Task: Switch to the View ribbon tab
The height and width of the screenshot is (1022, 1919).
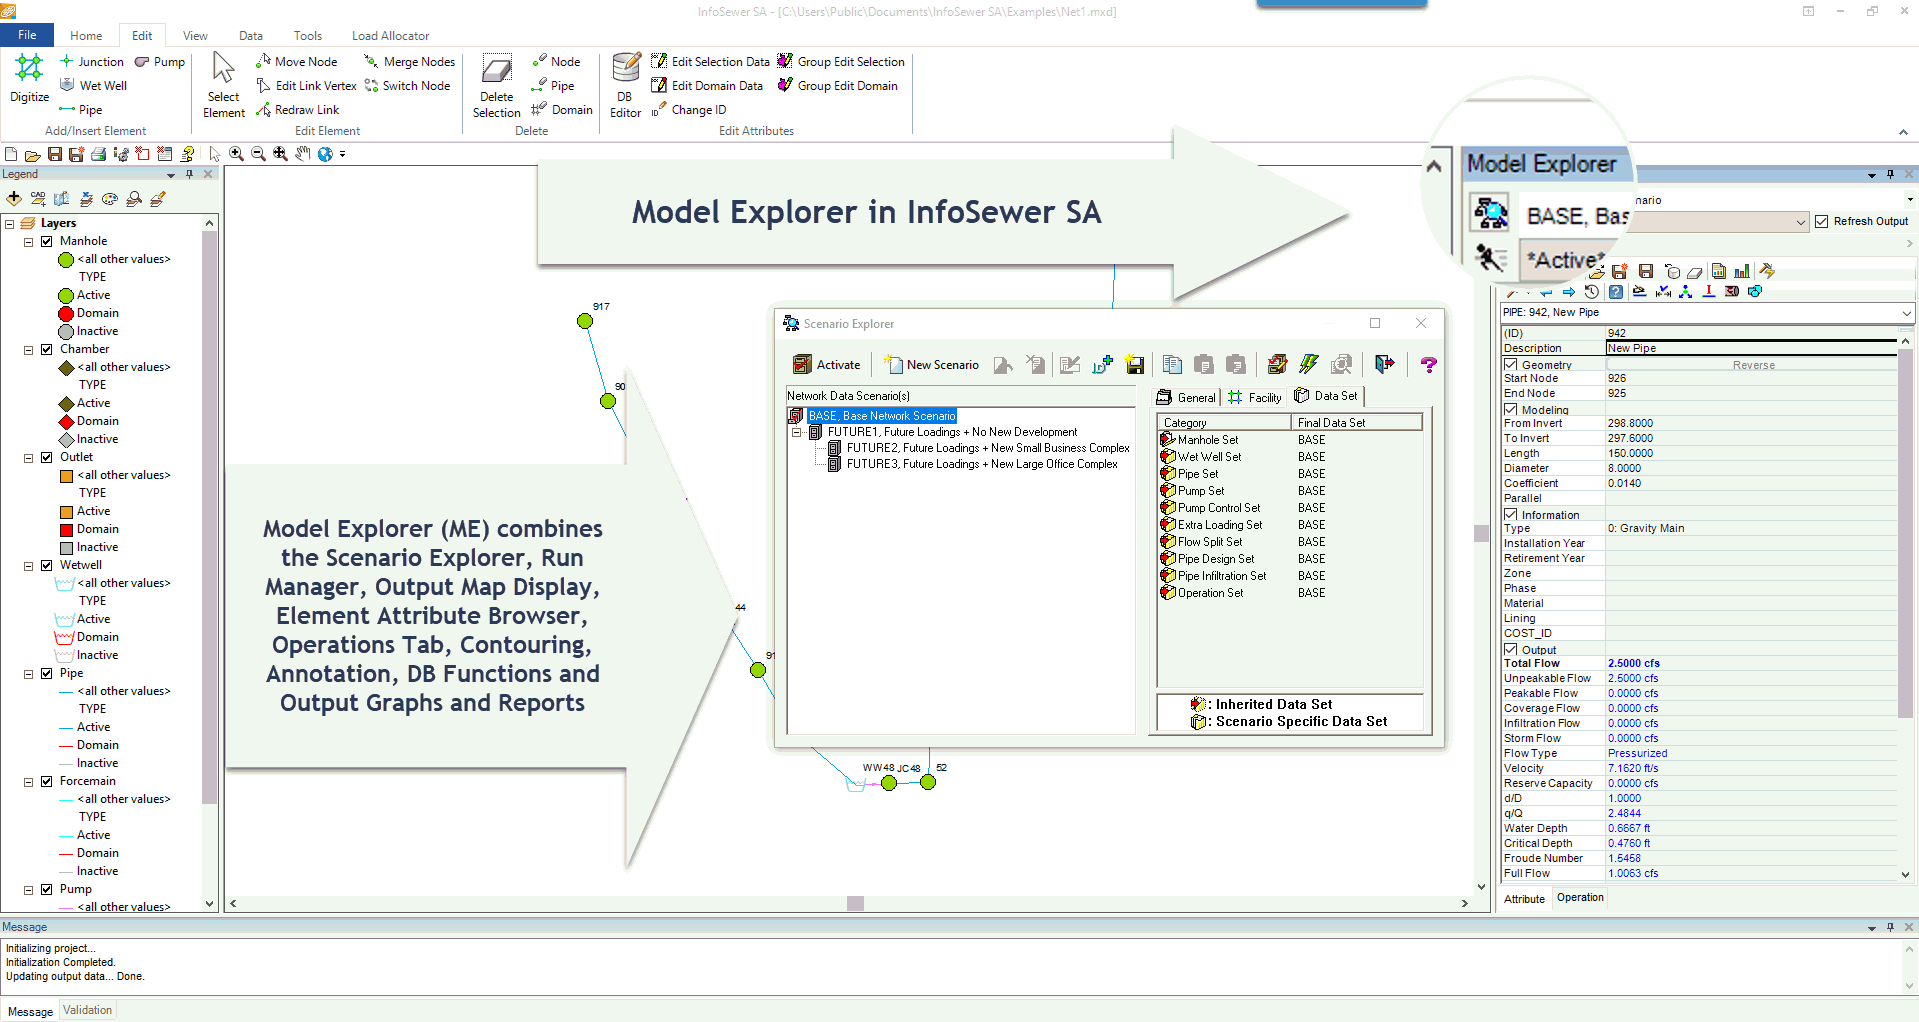Action: [x=195, y=36]
